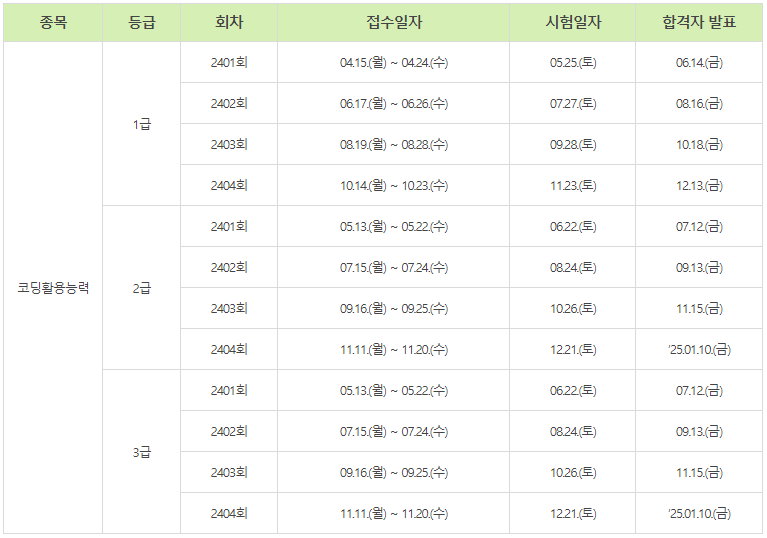Select the 1급 grade cell

click(x=141, y=124)
